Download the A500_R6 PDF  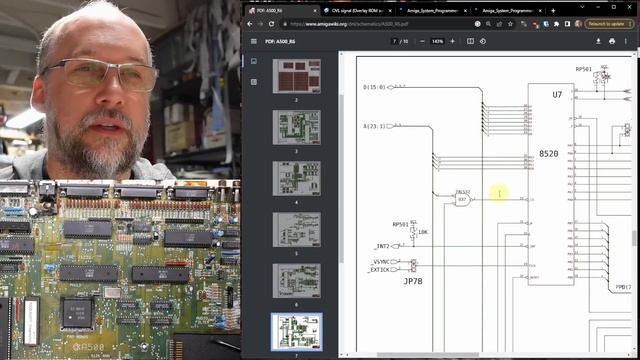(598, 41)
